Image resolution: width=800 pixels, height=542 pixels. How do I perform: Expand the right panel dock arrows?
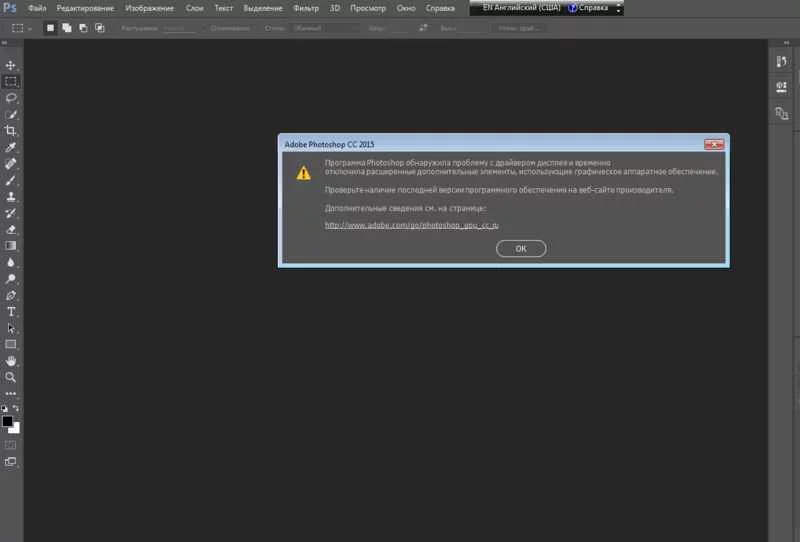(786, 43)
